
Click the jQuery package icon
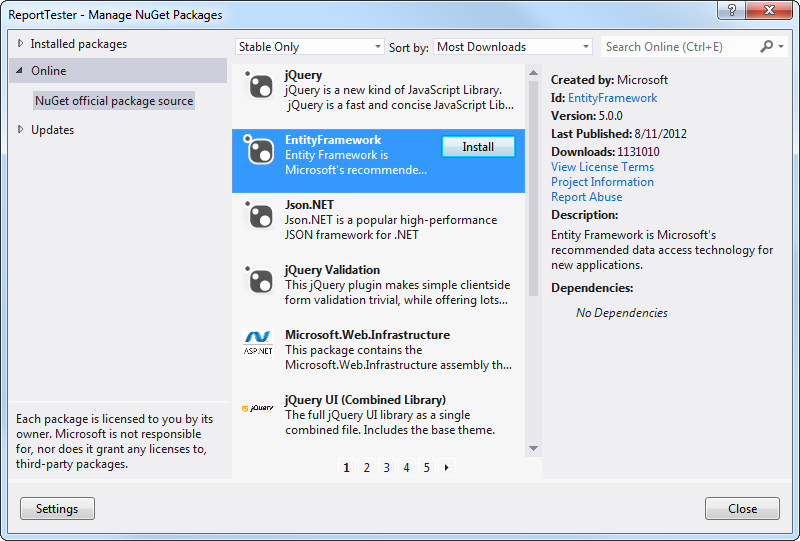click(x=260, y=87)
